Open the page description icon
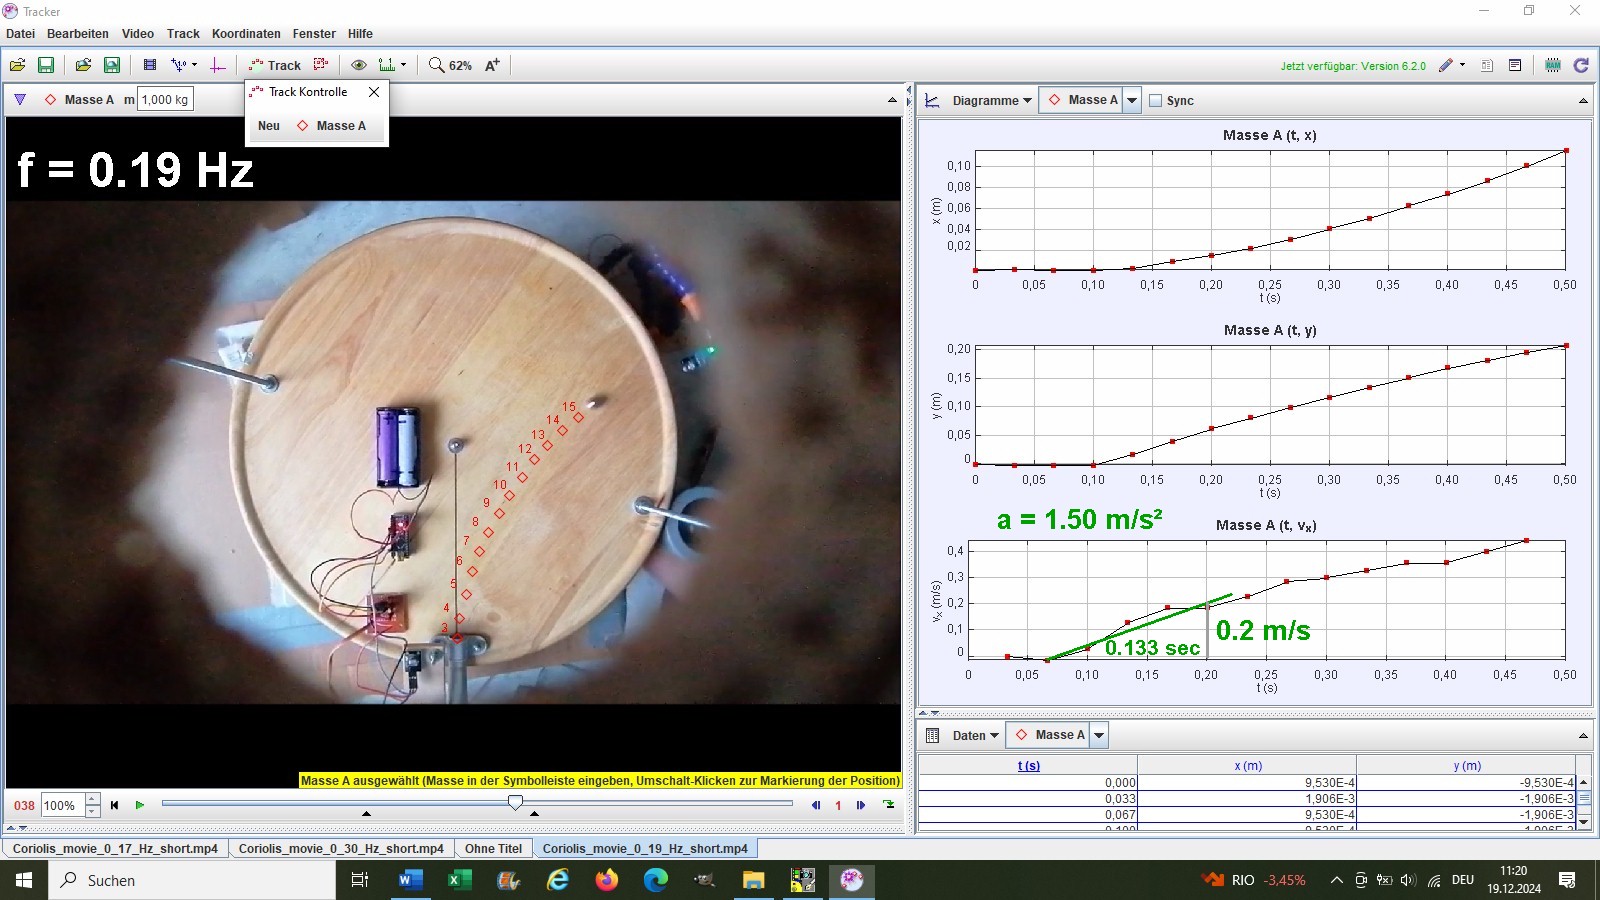The height and width of the screenshot is (900, 1600). 1487,65
